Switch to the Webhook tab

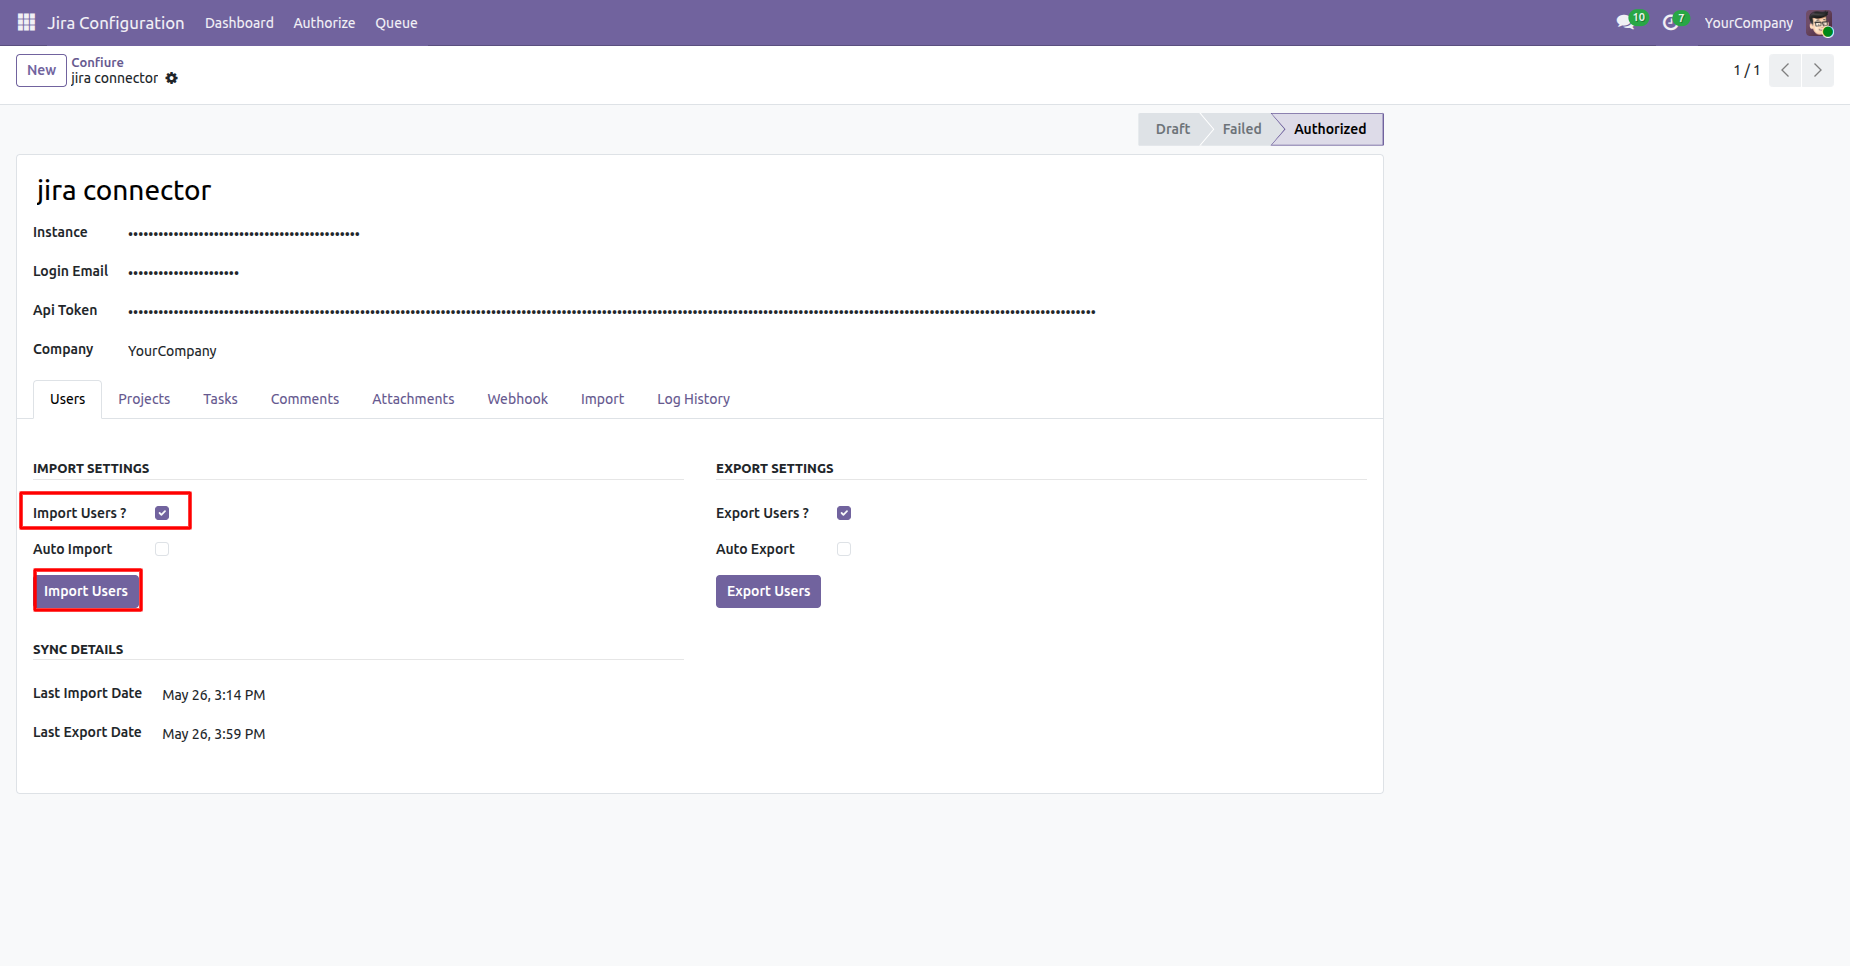[518, 399]
